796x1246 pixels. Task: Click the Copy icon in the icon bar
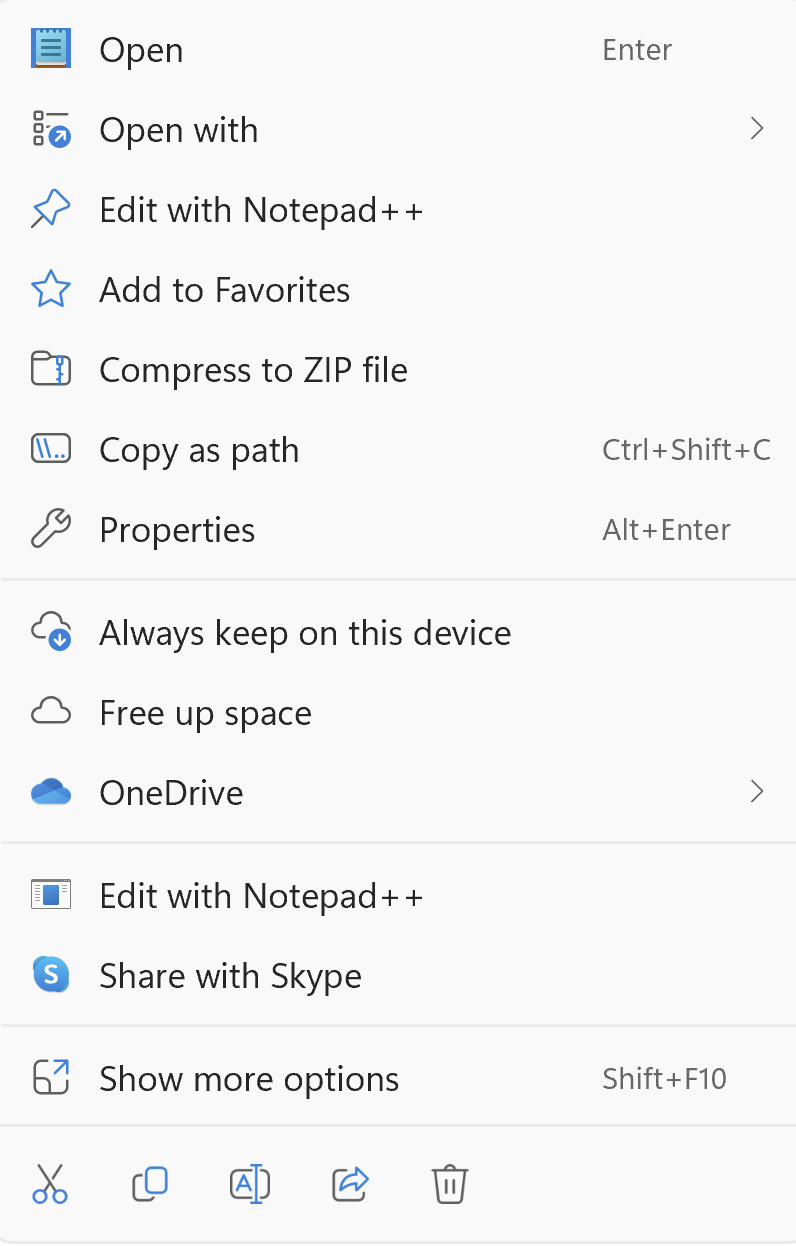pyautogui.click(x=149, y=1184)
